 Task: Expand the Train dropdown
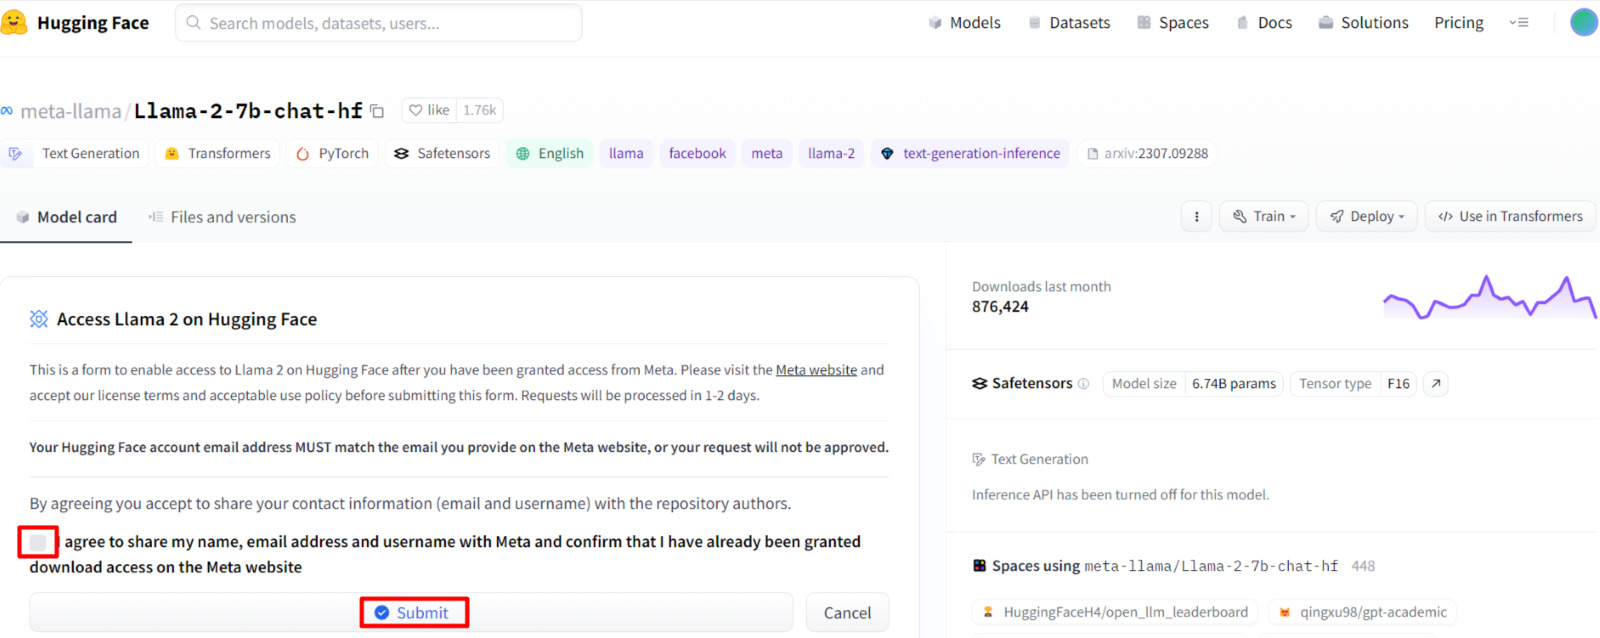click(x=1264, y=216)
